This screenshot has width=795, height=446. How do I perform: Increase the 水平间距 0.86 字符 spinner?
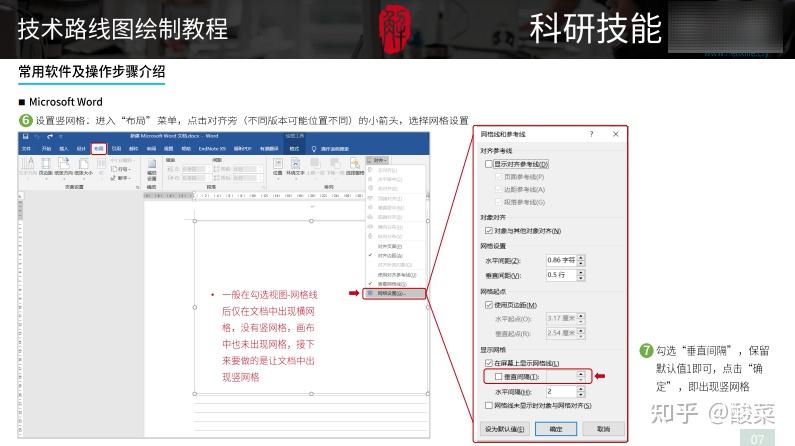[x=581, y=257]
